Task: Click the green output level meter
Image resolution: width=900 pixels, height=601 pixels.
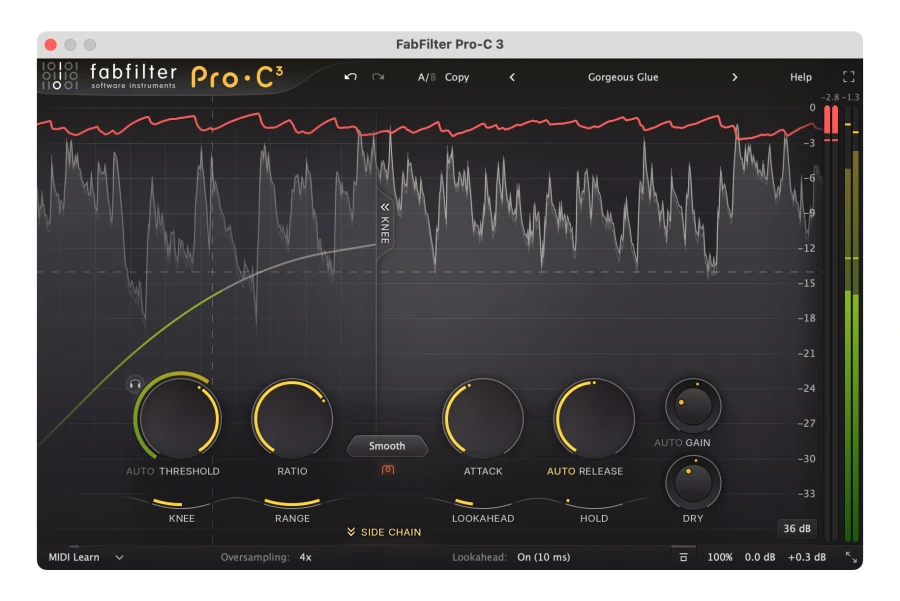Action: 852,323
